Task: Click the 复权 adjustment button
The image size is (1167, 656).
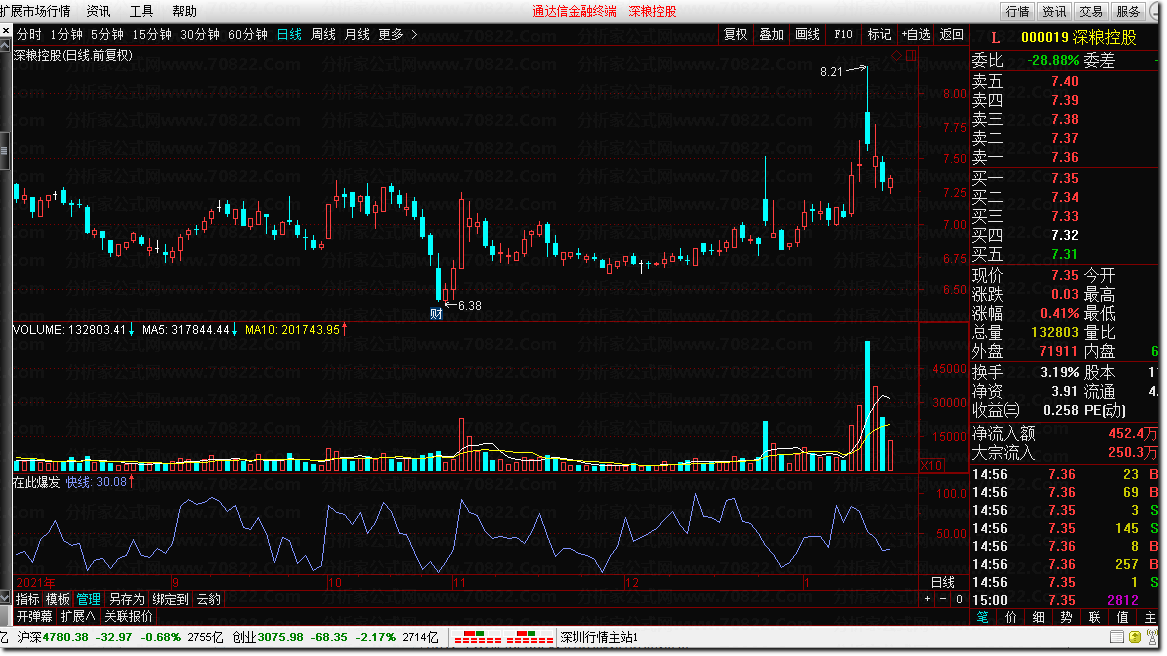Action: [735, 34]
